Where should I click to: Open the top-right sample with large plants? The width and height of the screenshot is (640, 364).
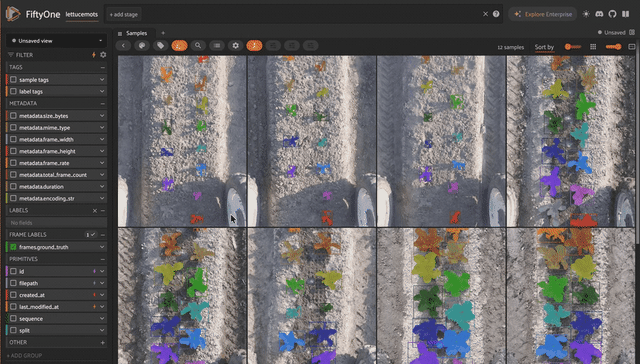coord(571,141)
